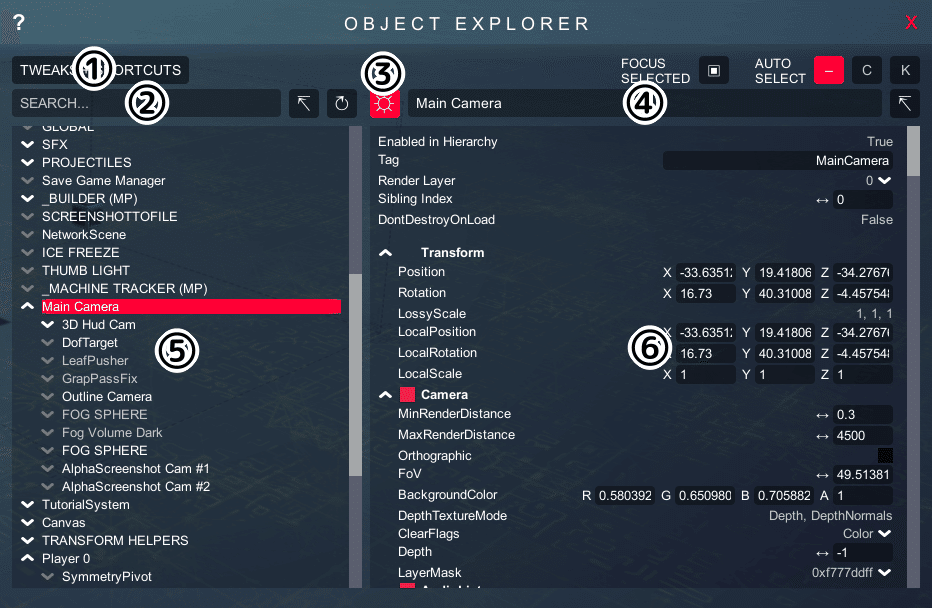Collapse the Transform section

385,253
